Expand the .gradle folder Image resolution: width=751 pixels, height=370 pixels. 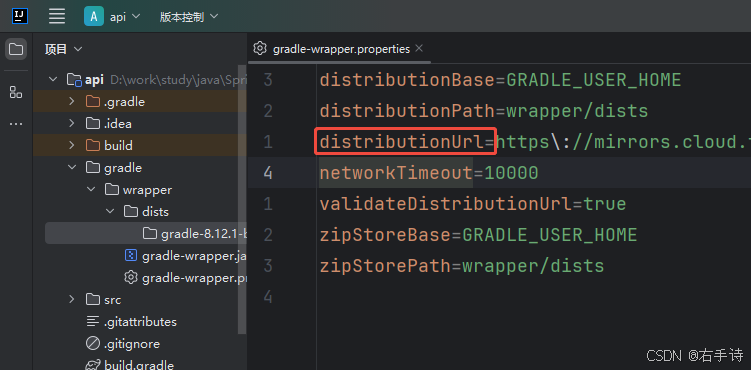pyautogui.click(x=72, y=101)
